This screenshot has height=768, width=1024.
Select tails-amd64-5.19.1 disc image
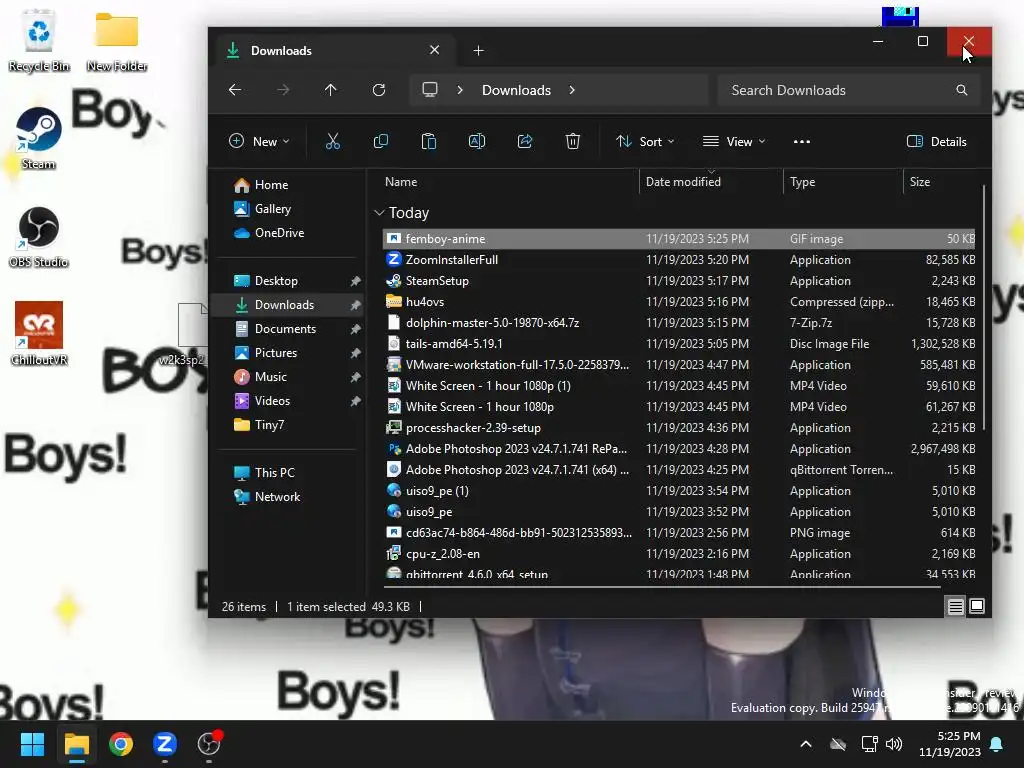click(679, 344)
